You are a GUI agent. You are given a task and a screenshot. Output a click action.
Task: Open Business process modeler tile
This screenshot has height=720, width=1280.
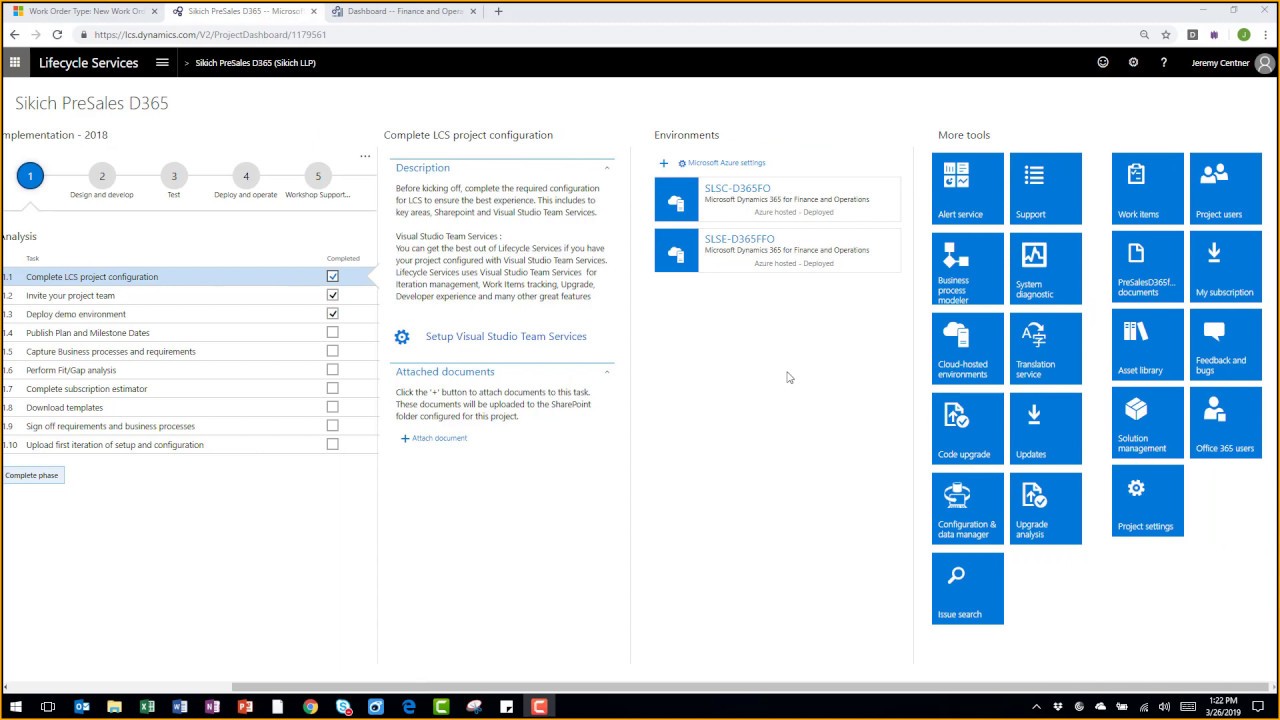967,269
